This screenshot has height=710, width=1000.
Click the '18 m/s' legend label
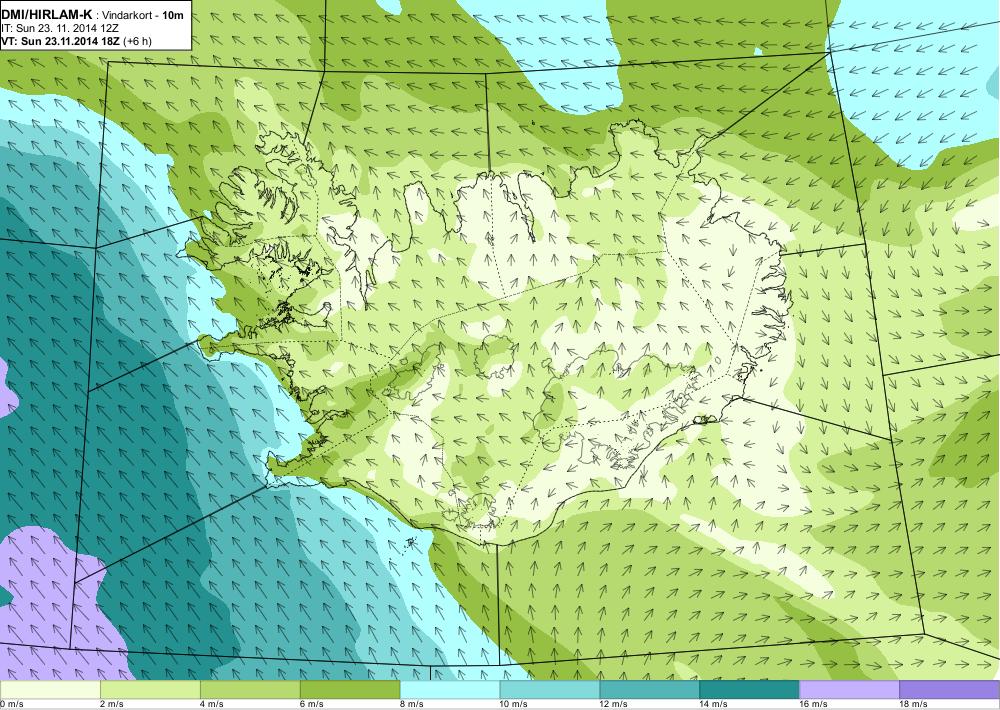[914, 704]
